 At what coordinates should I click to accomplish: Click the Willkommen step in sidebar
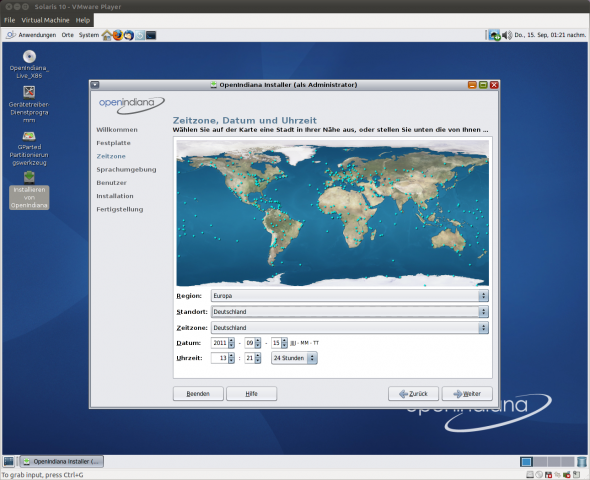tap(117, 130)
